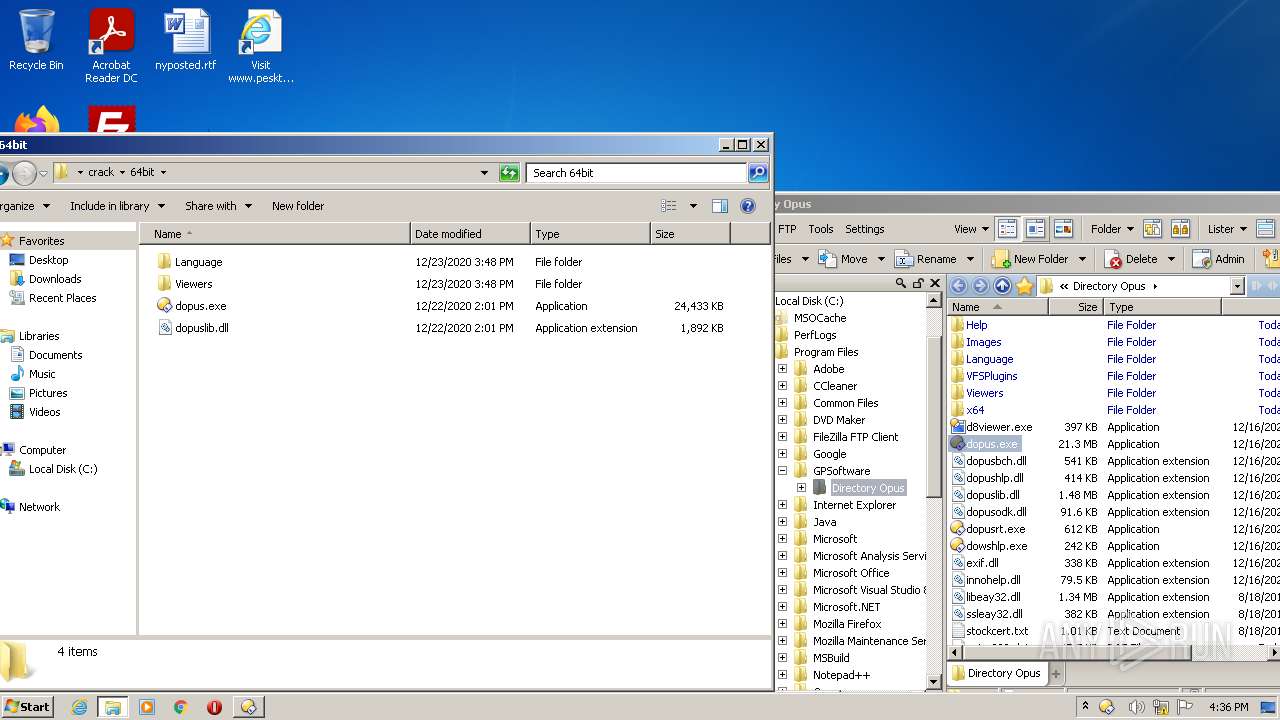Expand the Mozilla Firefox tree node
Viewport: 1280px width, 720px height.
tap(783, 624)
